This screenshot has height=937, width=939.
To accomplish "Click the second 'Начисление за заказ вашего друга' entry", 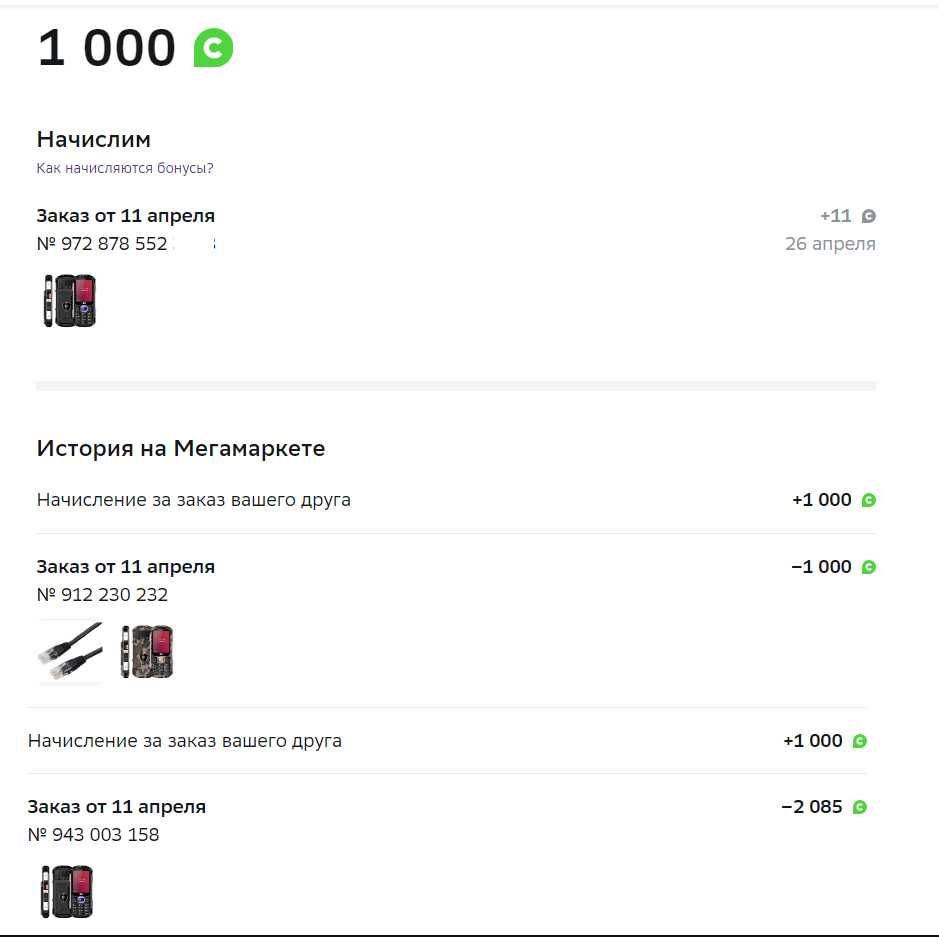I will [x=184, y=741].
